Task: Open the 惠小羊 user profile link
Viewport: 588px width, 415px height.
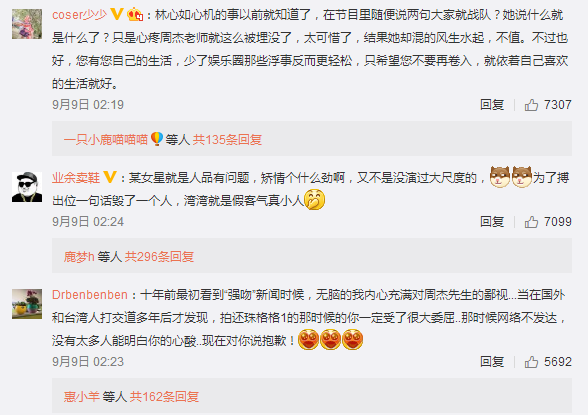Action: 81,397
